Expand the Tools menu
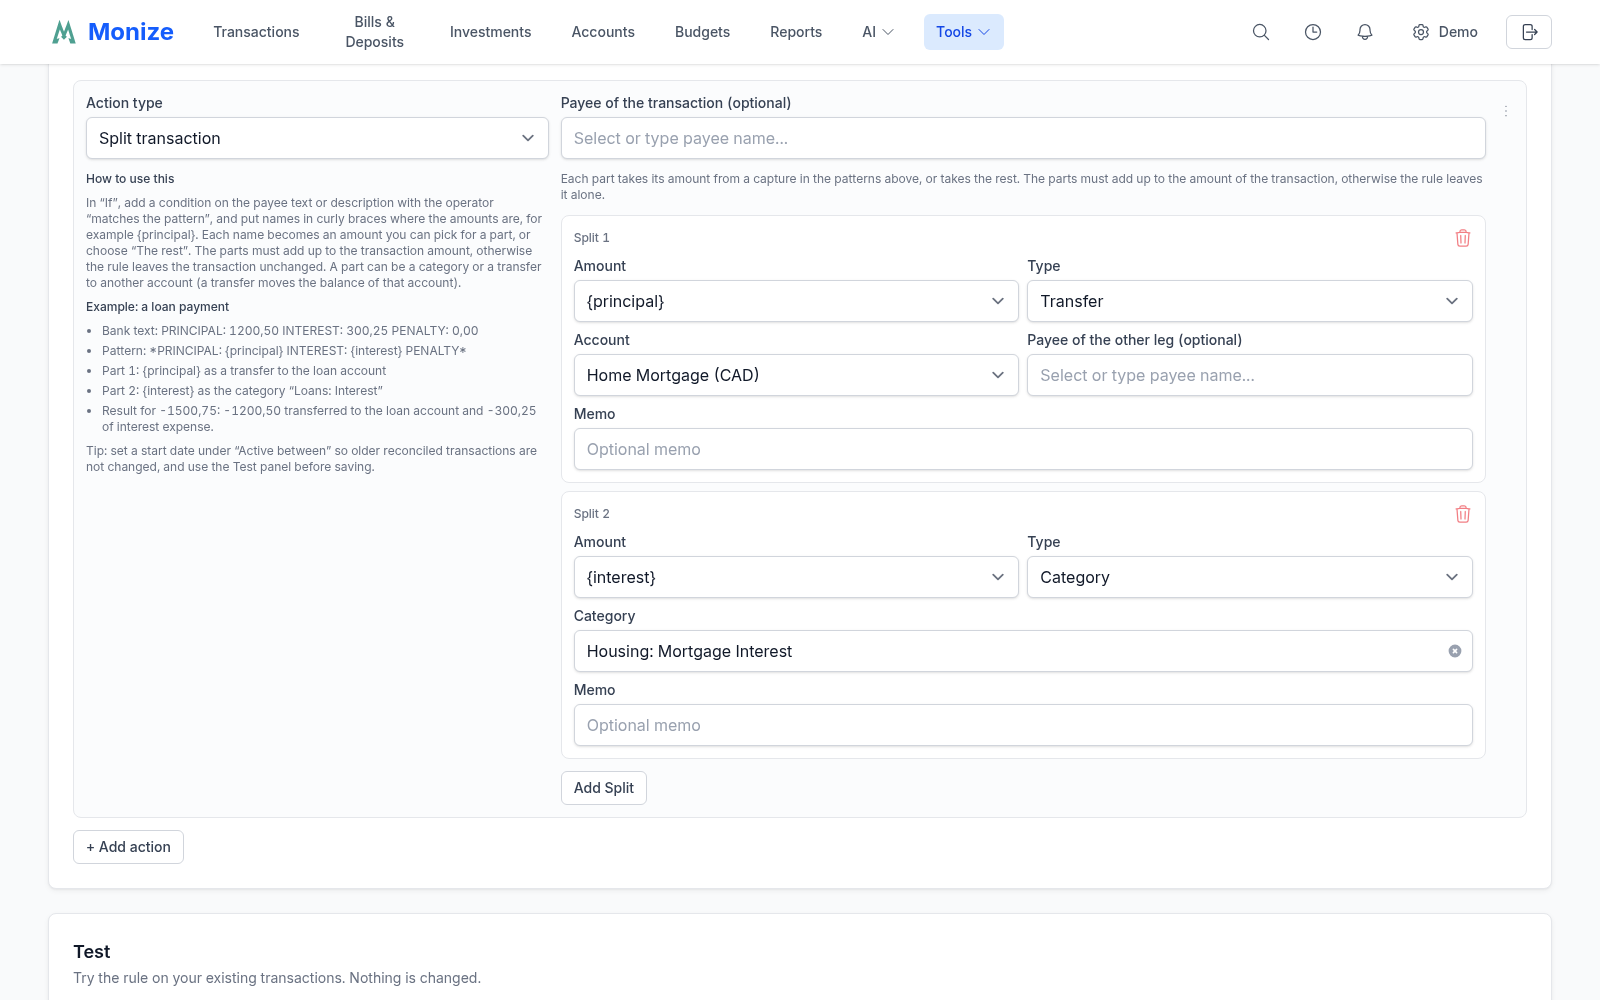 click(x=963, y=32)
